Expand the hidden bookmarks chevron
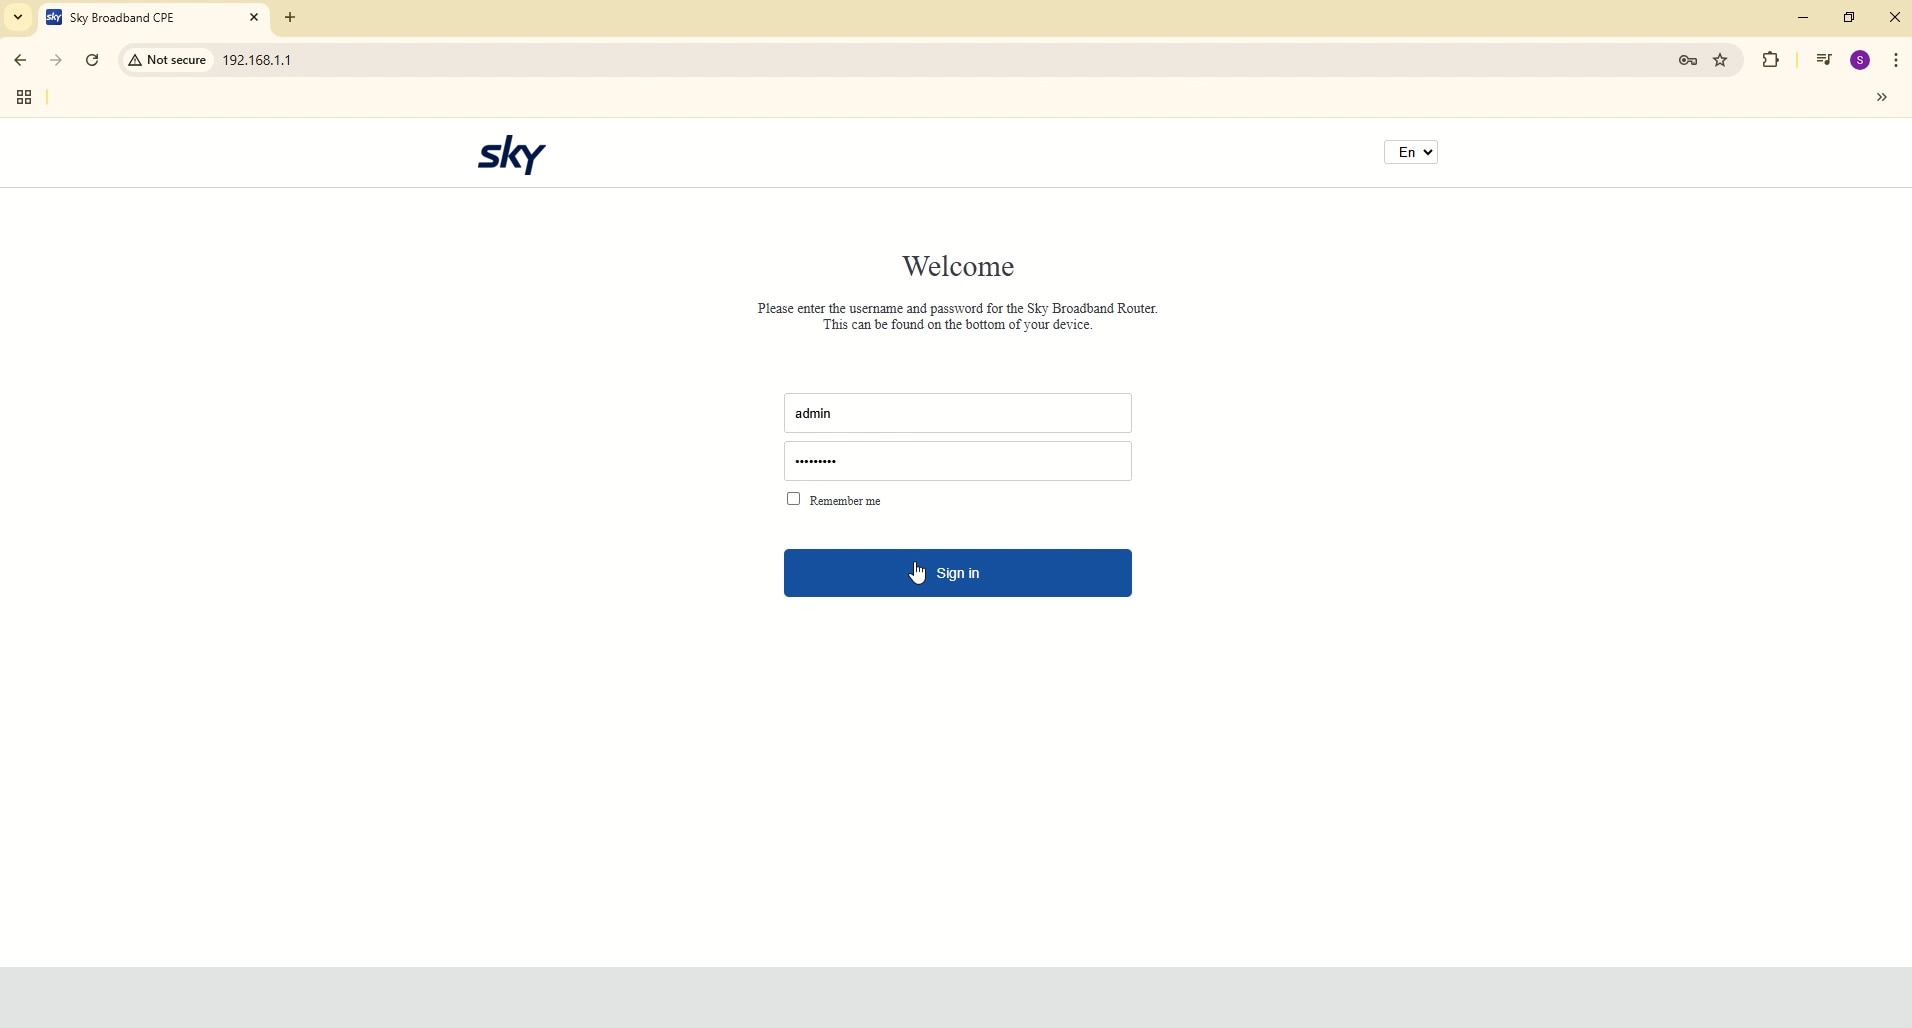Screen dimensions: 1912x1028 point(1882,98)
